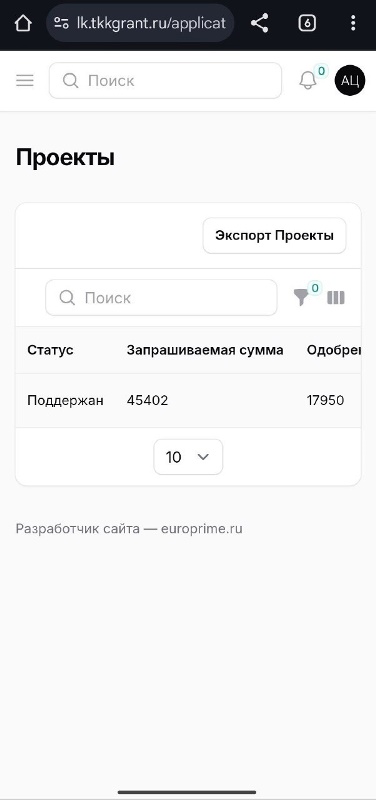Screen dimensions: 376x800
Task: Follow the europrime.ru developer link
Action: [x=202, y=529]
